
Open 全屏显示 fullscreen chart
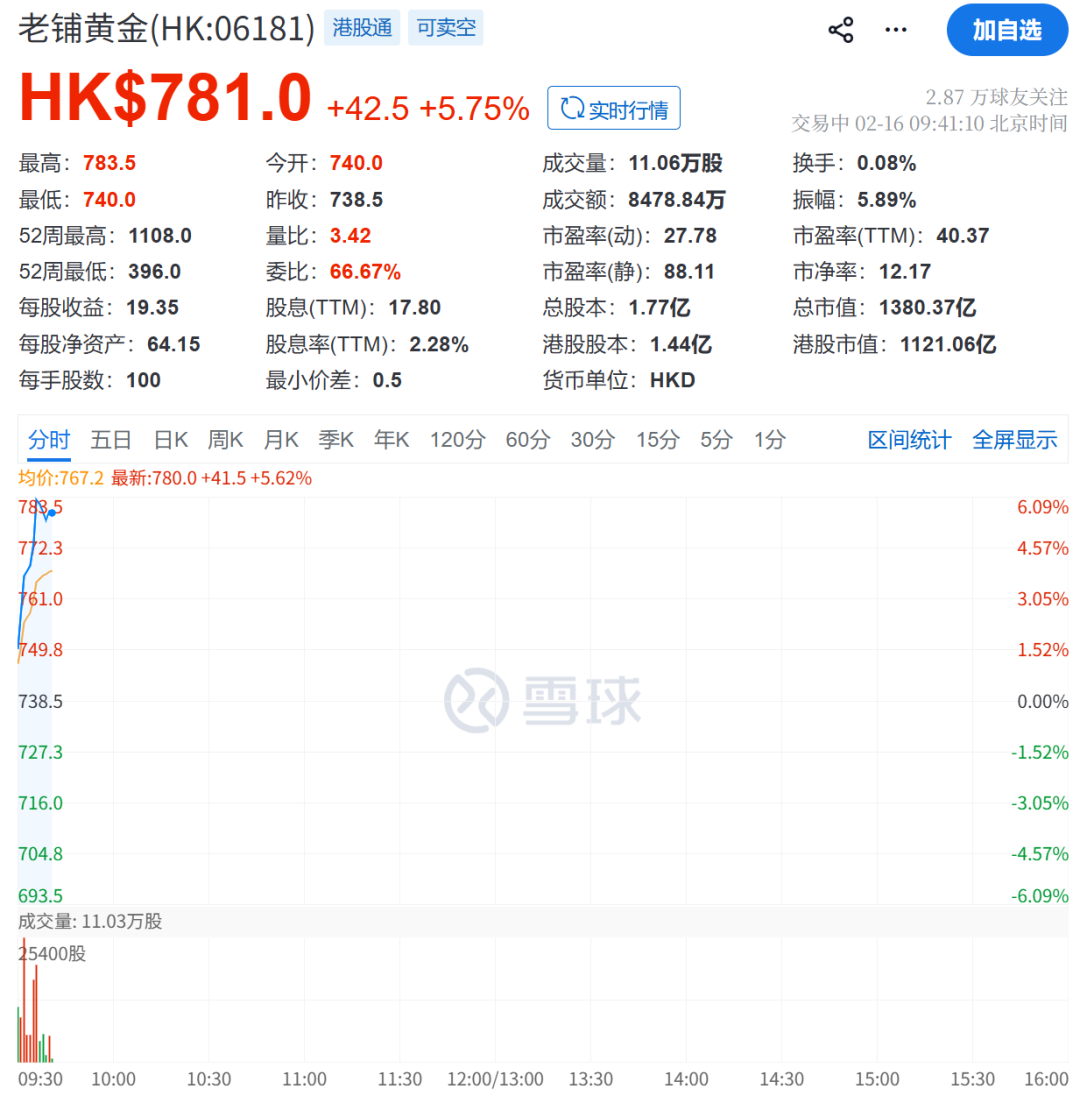point(1014,440)
